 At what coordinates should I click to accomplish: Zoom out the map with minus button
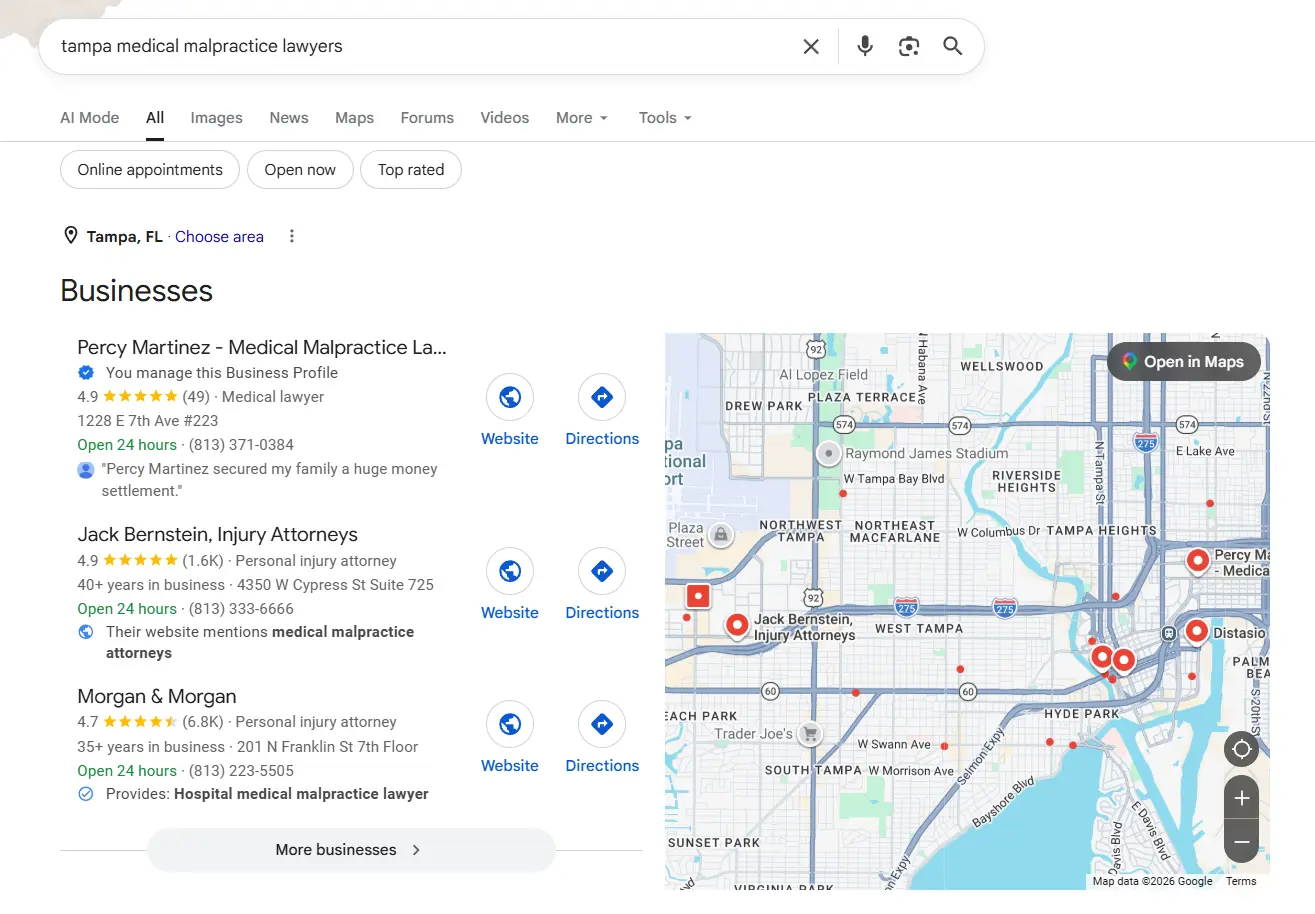tap(1242, 842)
